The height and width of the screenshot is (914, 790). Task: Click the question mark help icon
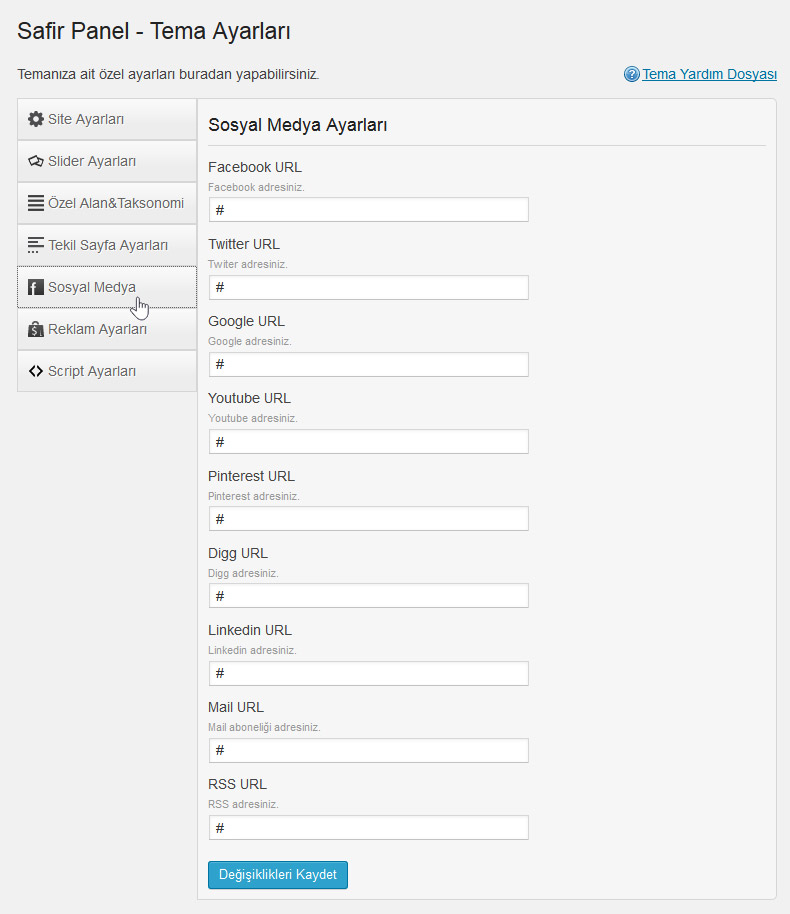point(631,74)
